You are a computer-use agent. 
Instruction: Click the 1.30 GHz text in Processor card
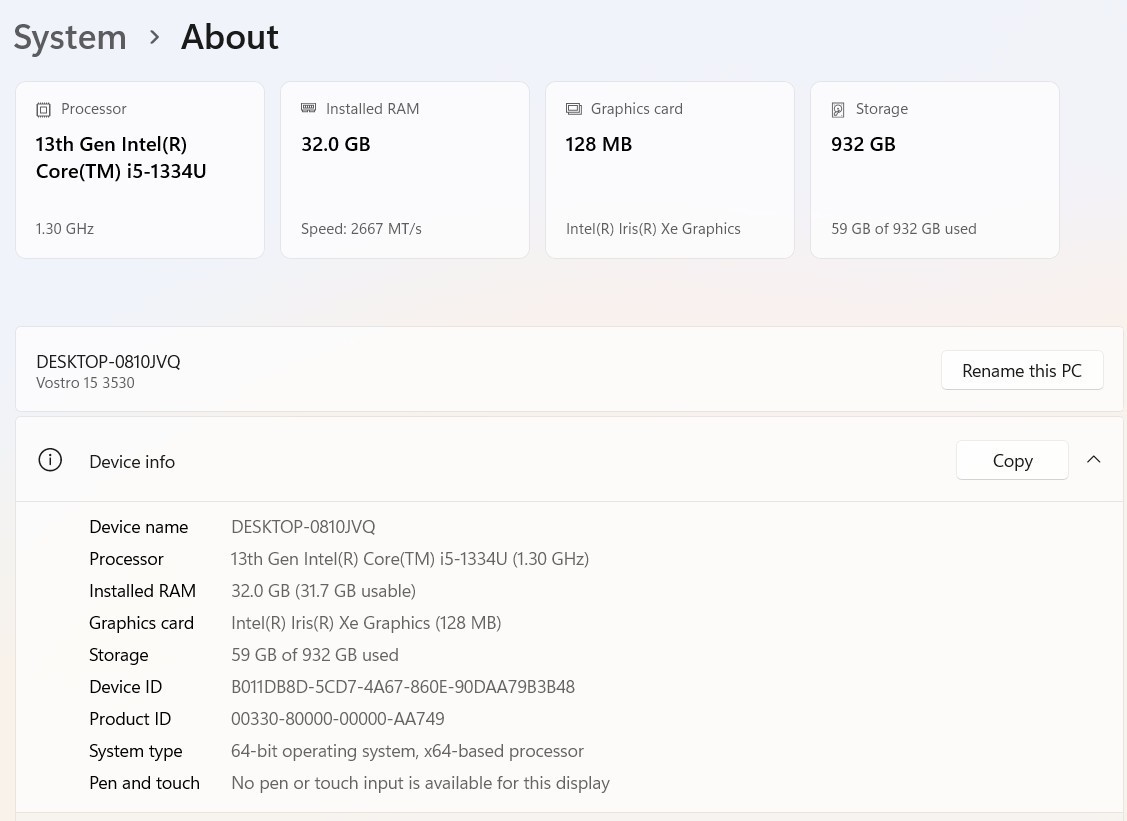[65, 229]
